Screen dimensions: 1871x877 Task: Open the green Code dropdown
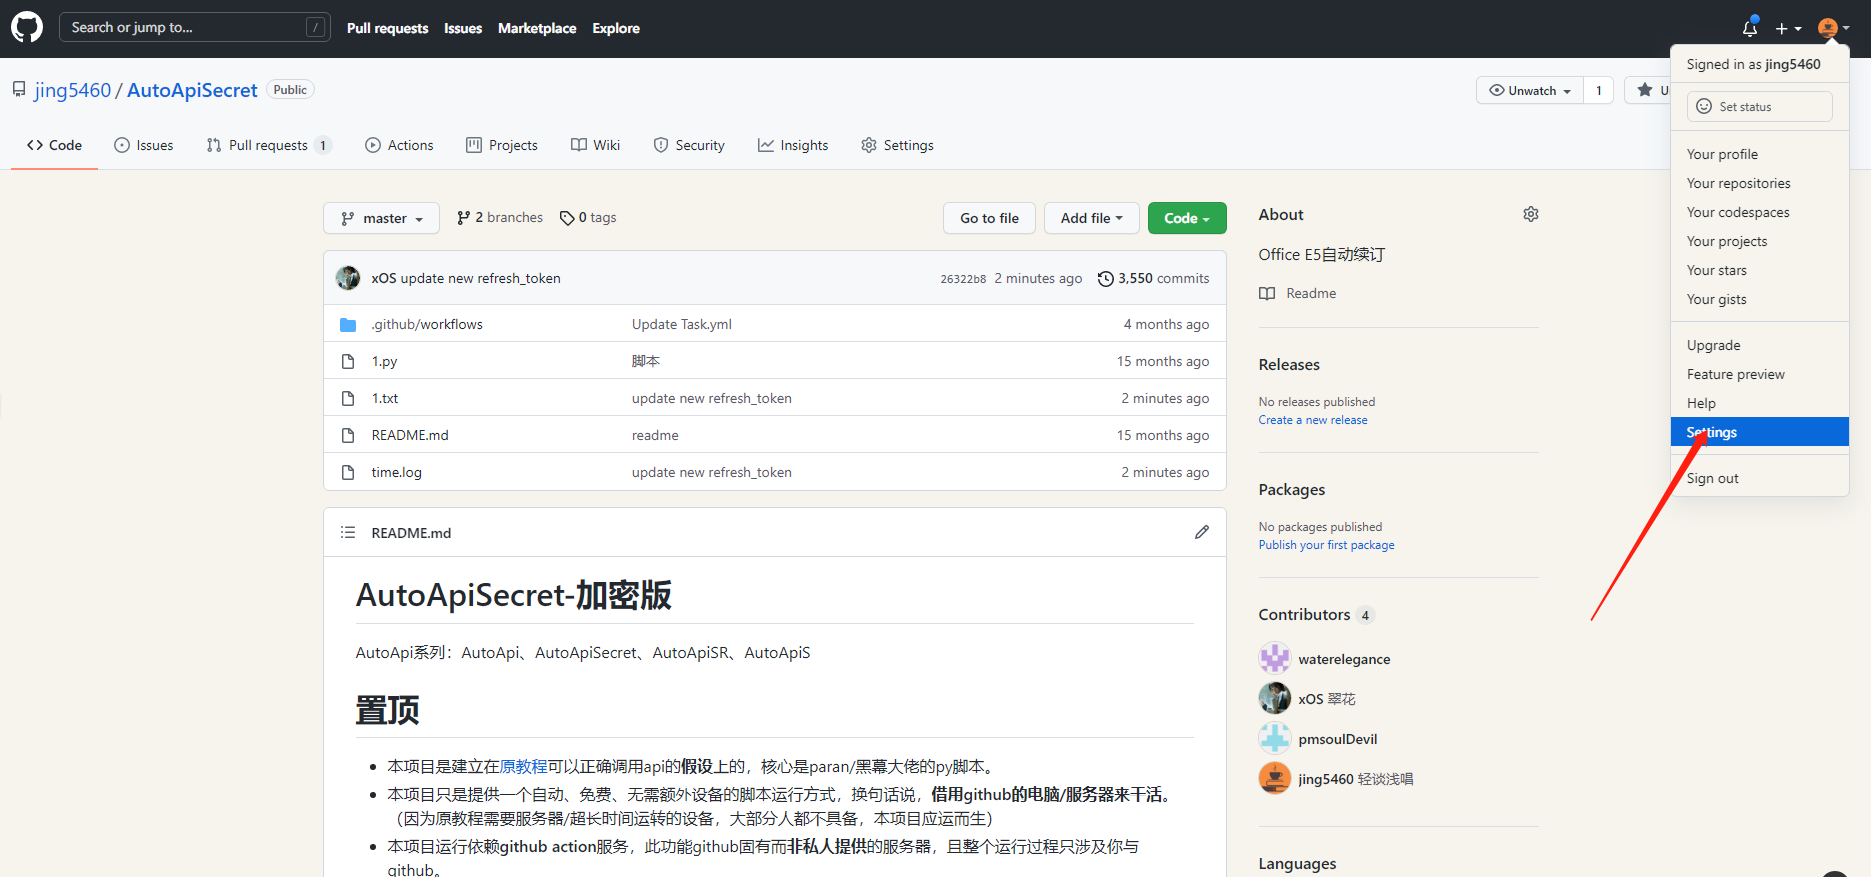point(1187,218)
